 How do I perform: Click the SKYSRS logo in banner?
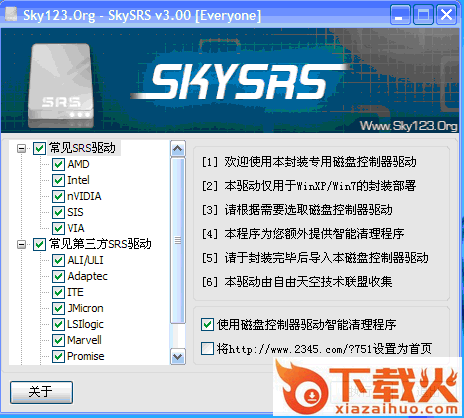[x=239, y=81]
